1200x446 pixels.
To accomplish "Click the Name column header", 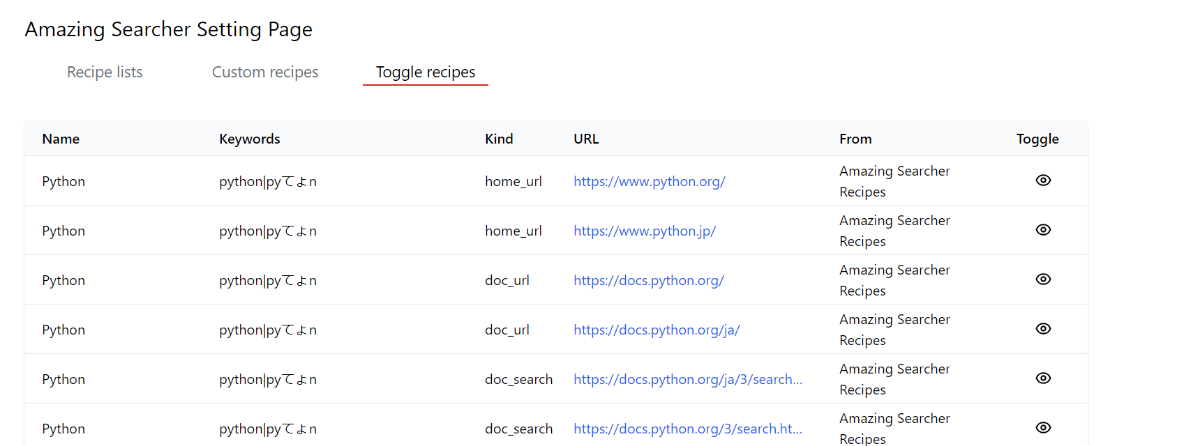I will point(61,139).
